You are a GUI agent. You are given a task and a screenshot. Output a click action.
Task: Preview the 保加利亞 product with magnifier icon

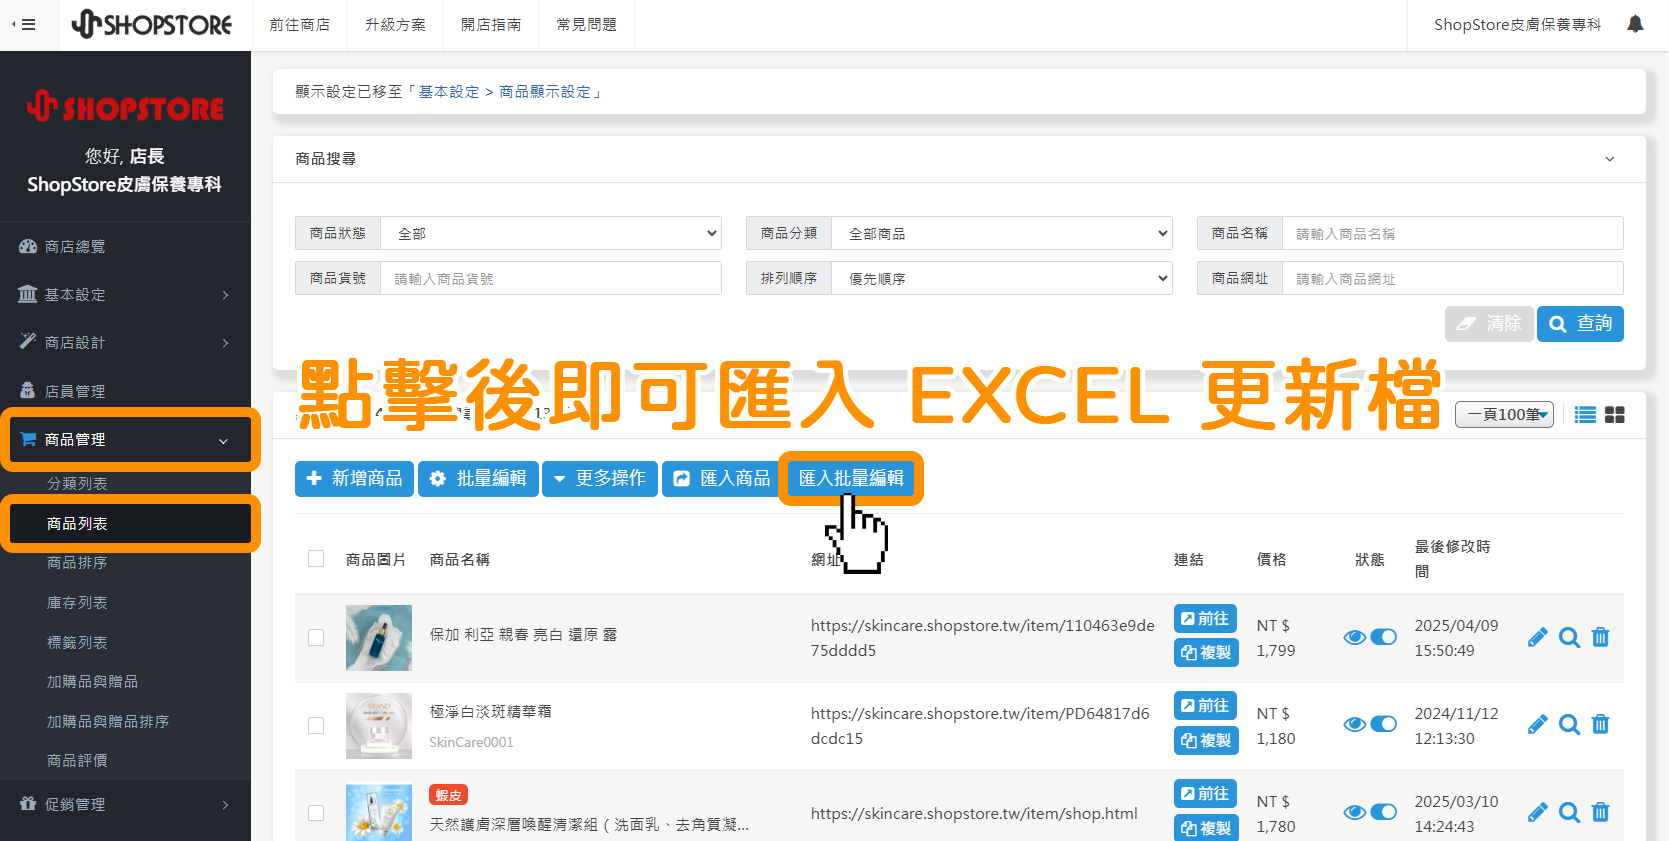(x=1570, y=637)
